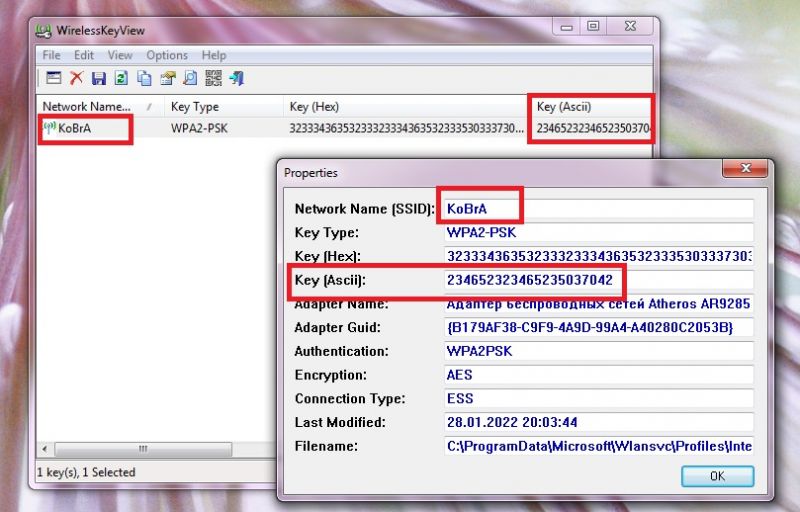This screenshot has height=512, width=800.
Task: Click the Copy toolbar icon
Action: click(x=145, y=78)
